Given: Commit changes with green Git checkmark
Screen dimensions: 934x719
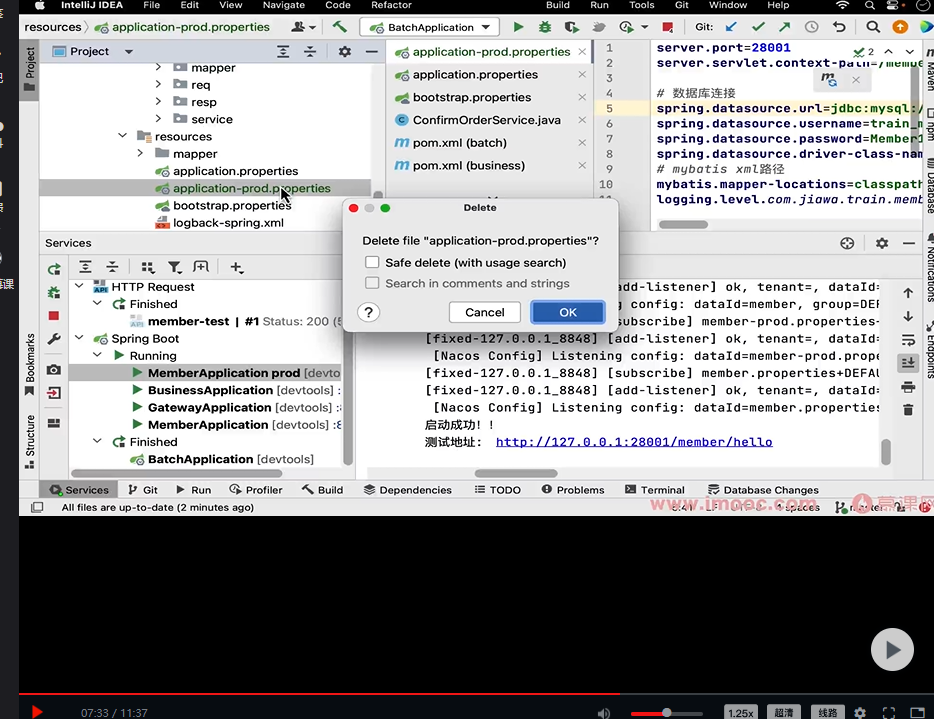Looking at the screenshot, I should [x=758, y=27].
